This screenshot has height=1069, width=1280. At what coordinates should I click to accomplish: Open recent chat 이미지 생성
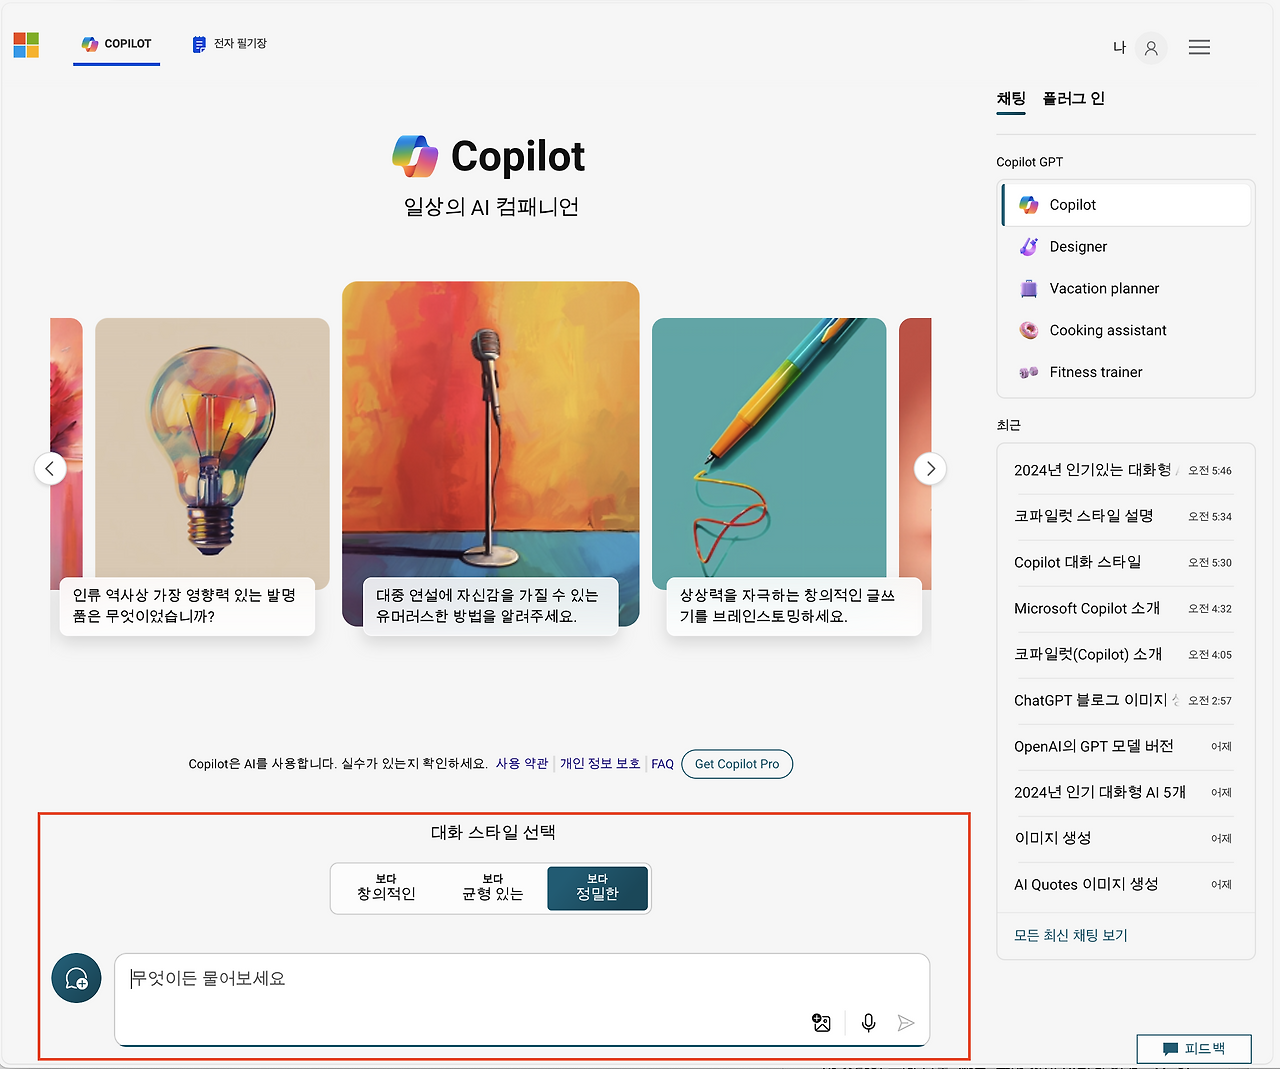(x=1122, y=838)
